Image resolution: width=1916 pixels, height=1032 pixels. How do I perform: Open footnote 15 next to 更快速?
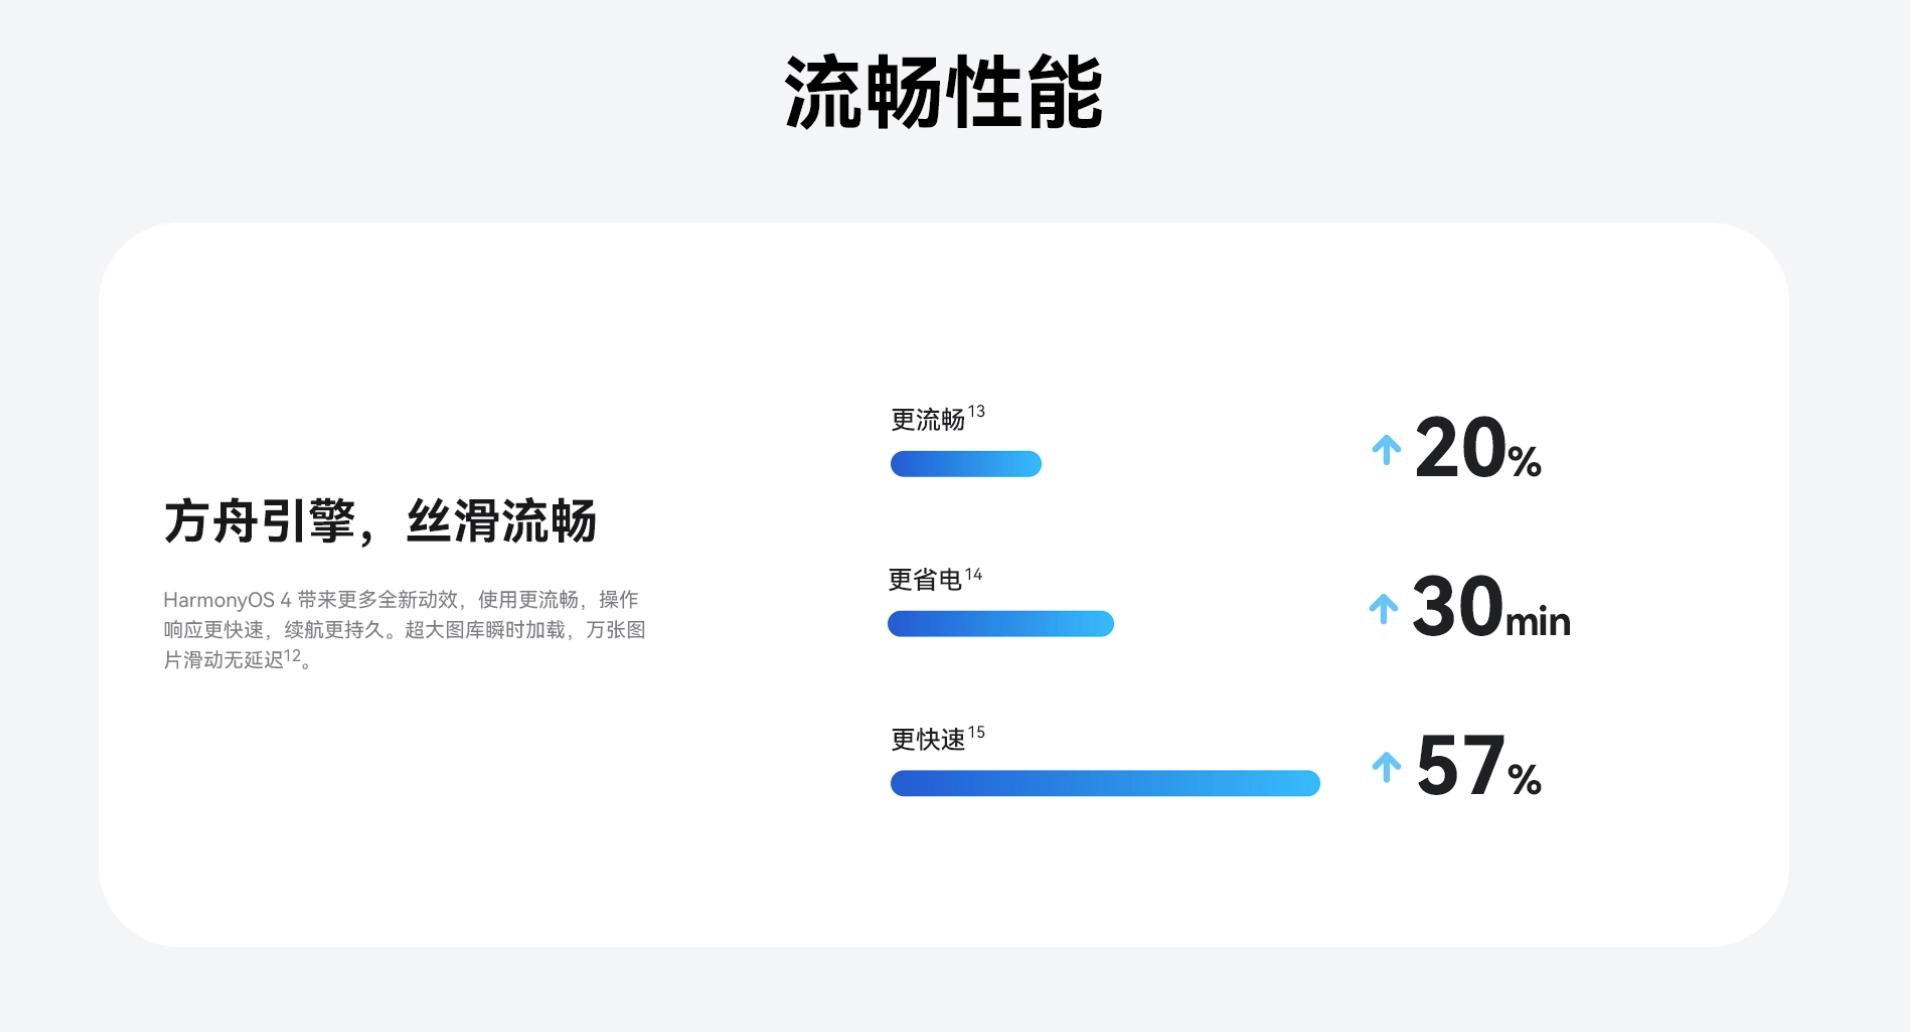(x=976, y=732)
